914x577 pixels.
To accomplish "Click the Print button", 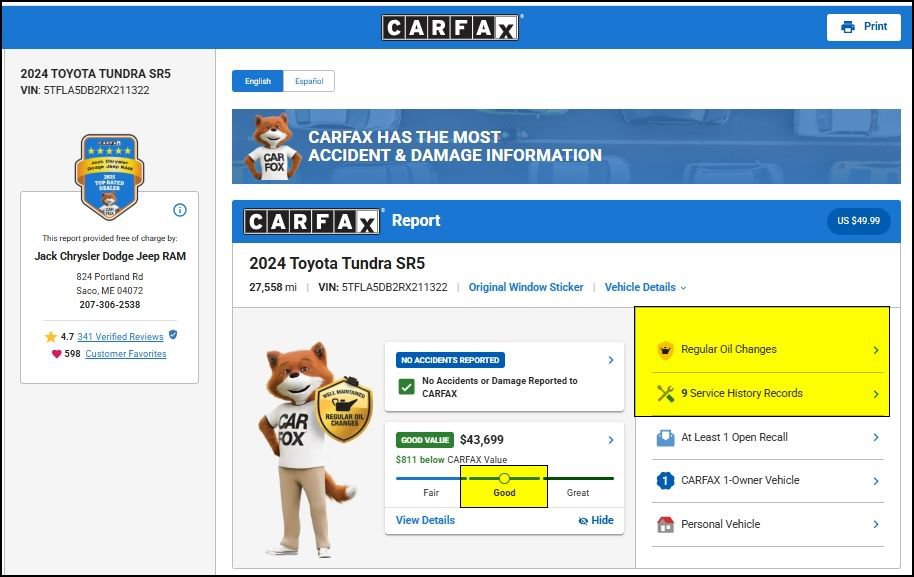I will [863, 27].
